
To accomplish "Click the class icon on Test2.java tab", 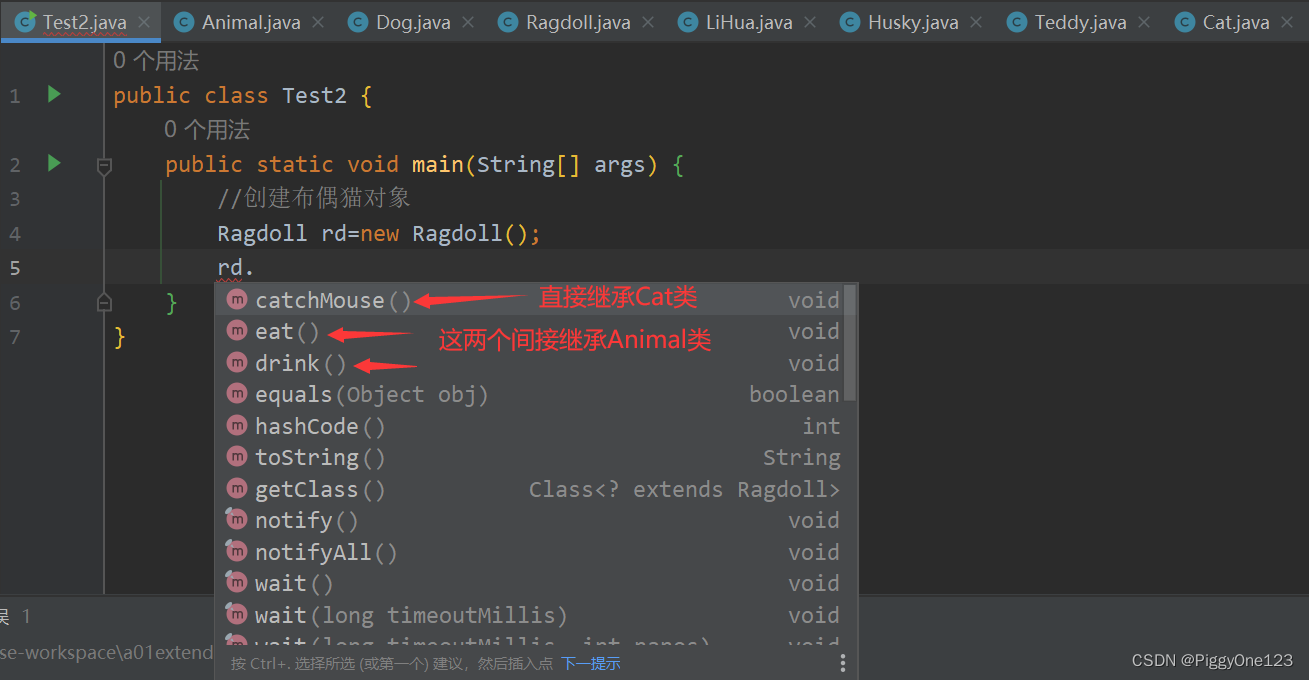I will click(x=25, y=21).
